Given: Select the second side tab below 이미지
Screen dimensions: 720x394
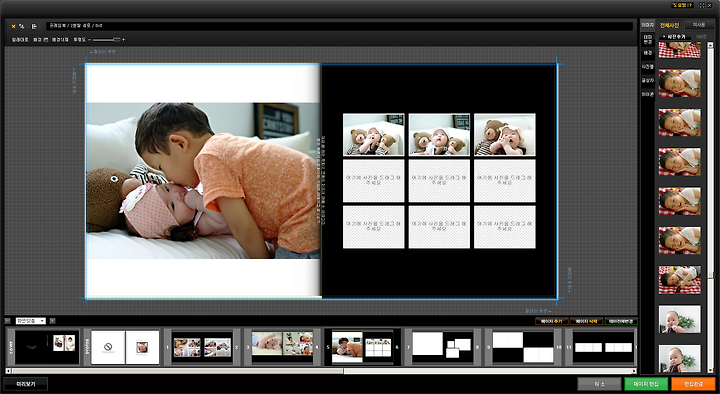Looking at the screenshot, I should pos(647,39).
